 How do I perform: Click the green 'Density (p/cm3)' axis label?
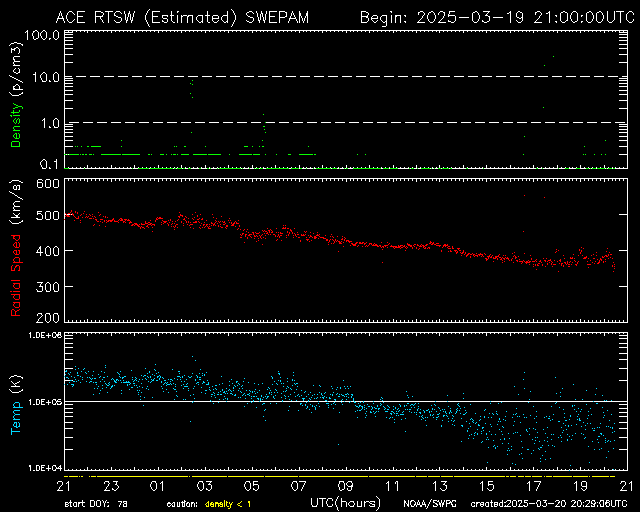point(16,95)
